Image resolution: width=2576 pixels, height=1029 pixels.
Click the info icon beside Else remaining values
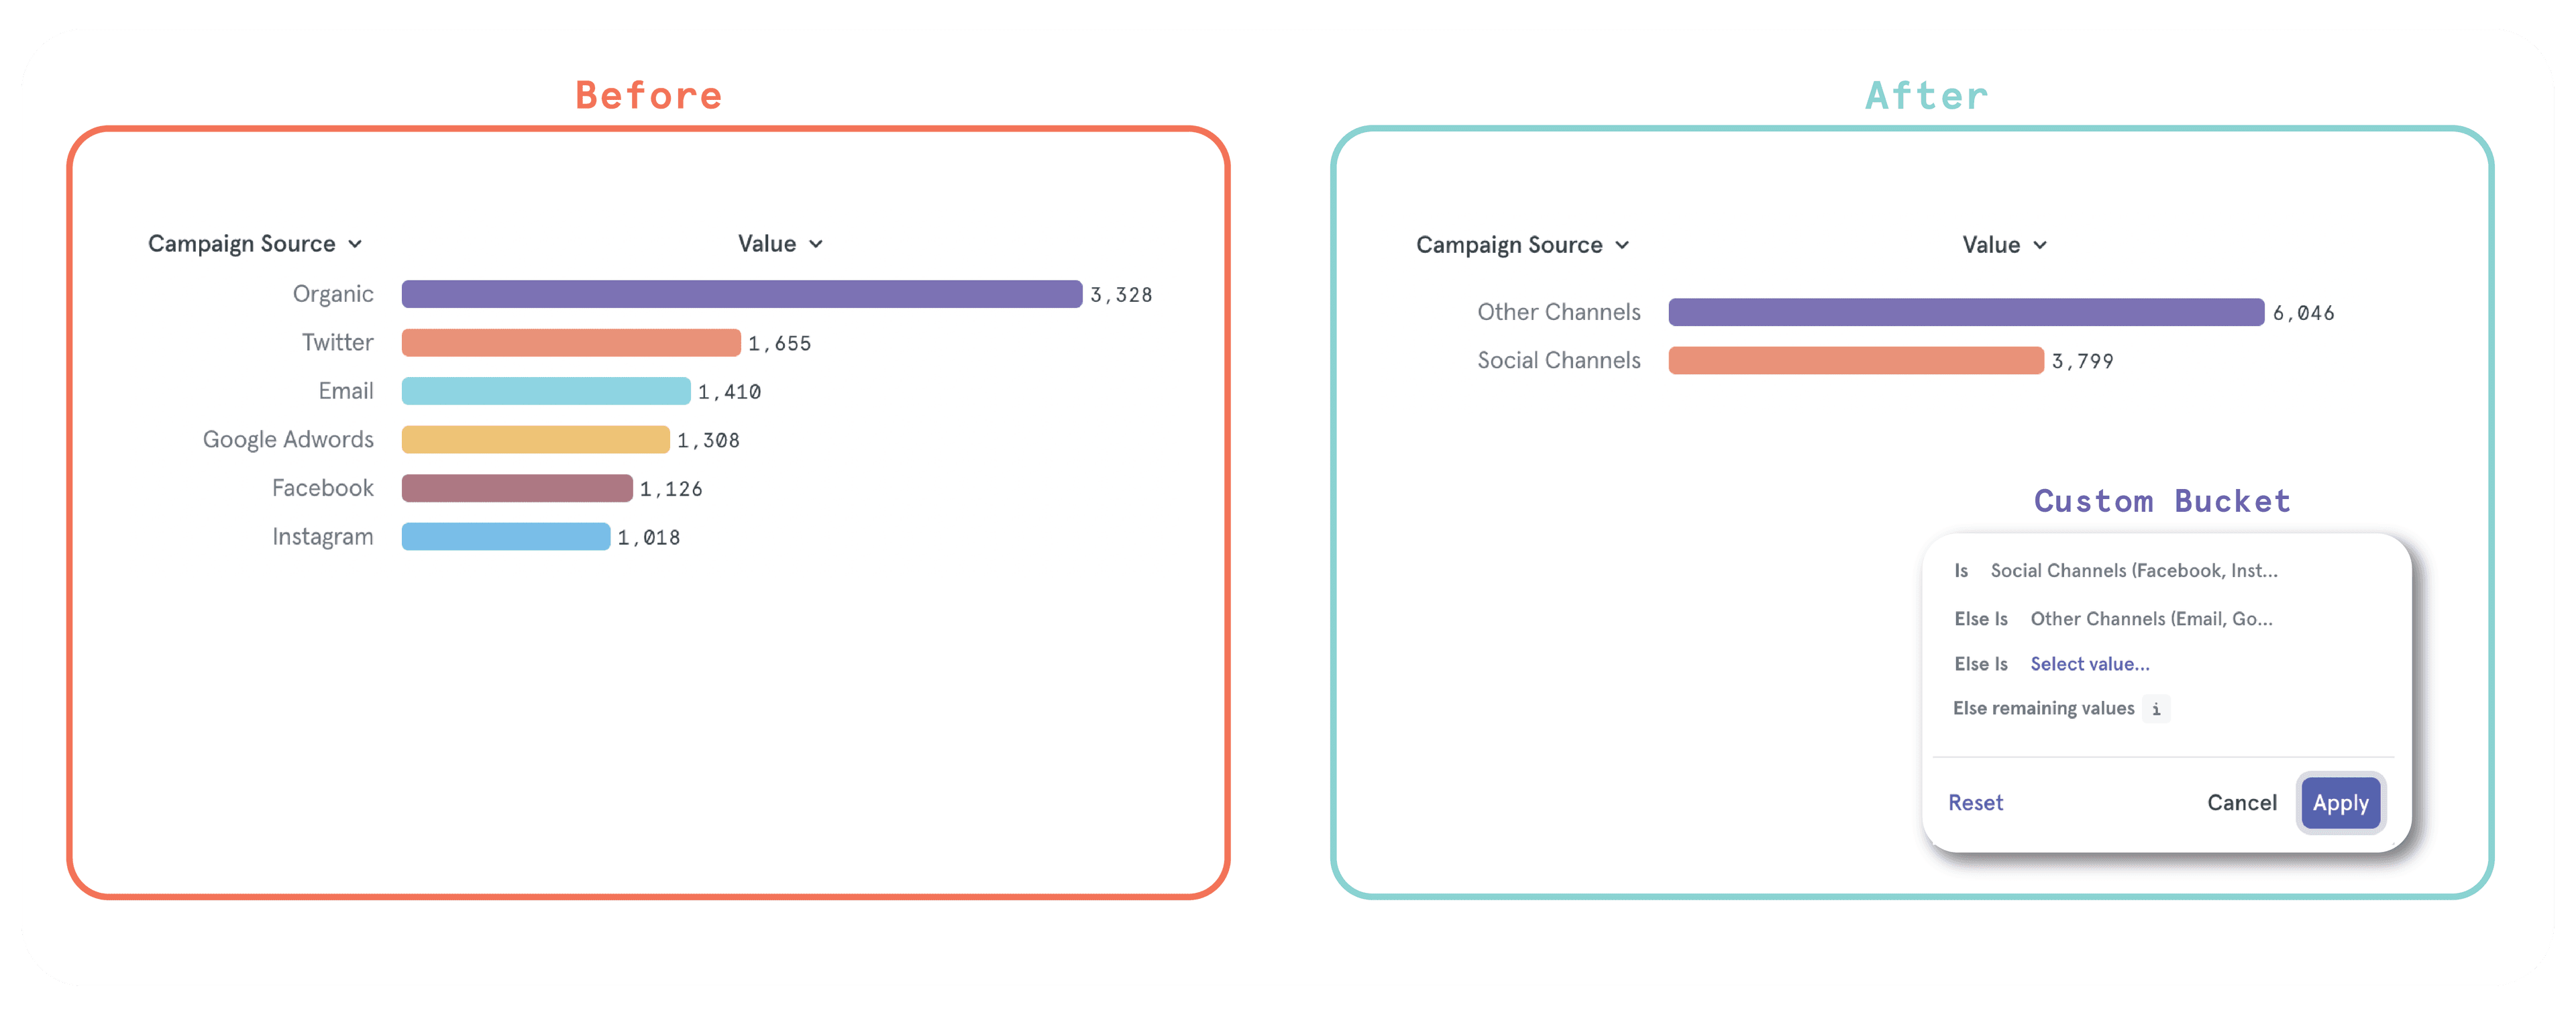[x=2156, y=709]
